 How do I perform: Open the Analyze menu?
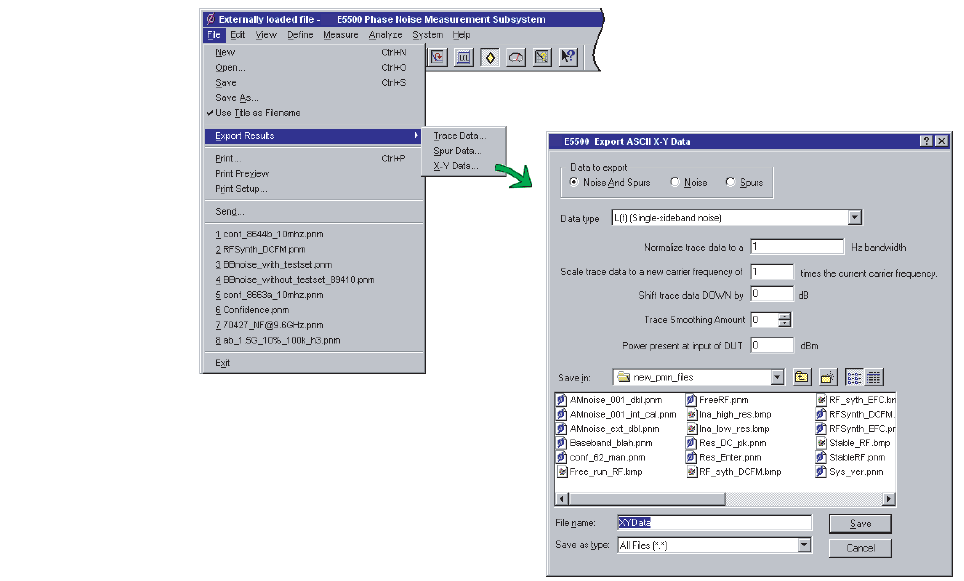click(x=385, y=35)
